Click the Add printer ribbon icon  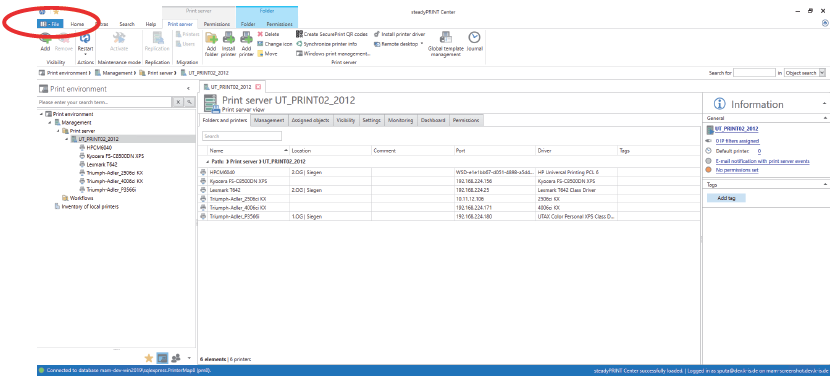[x=246, y=38]
